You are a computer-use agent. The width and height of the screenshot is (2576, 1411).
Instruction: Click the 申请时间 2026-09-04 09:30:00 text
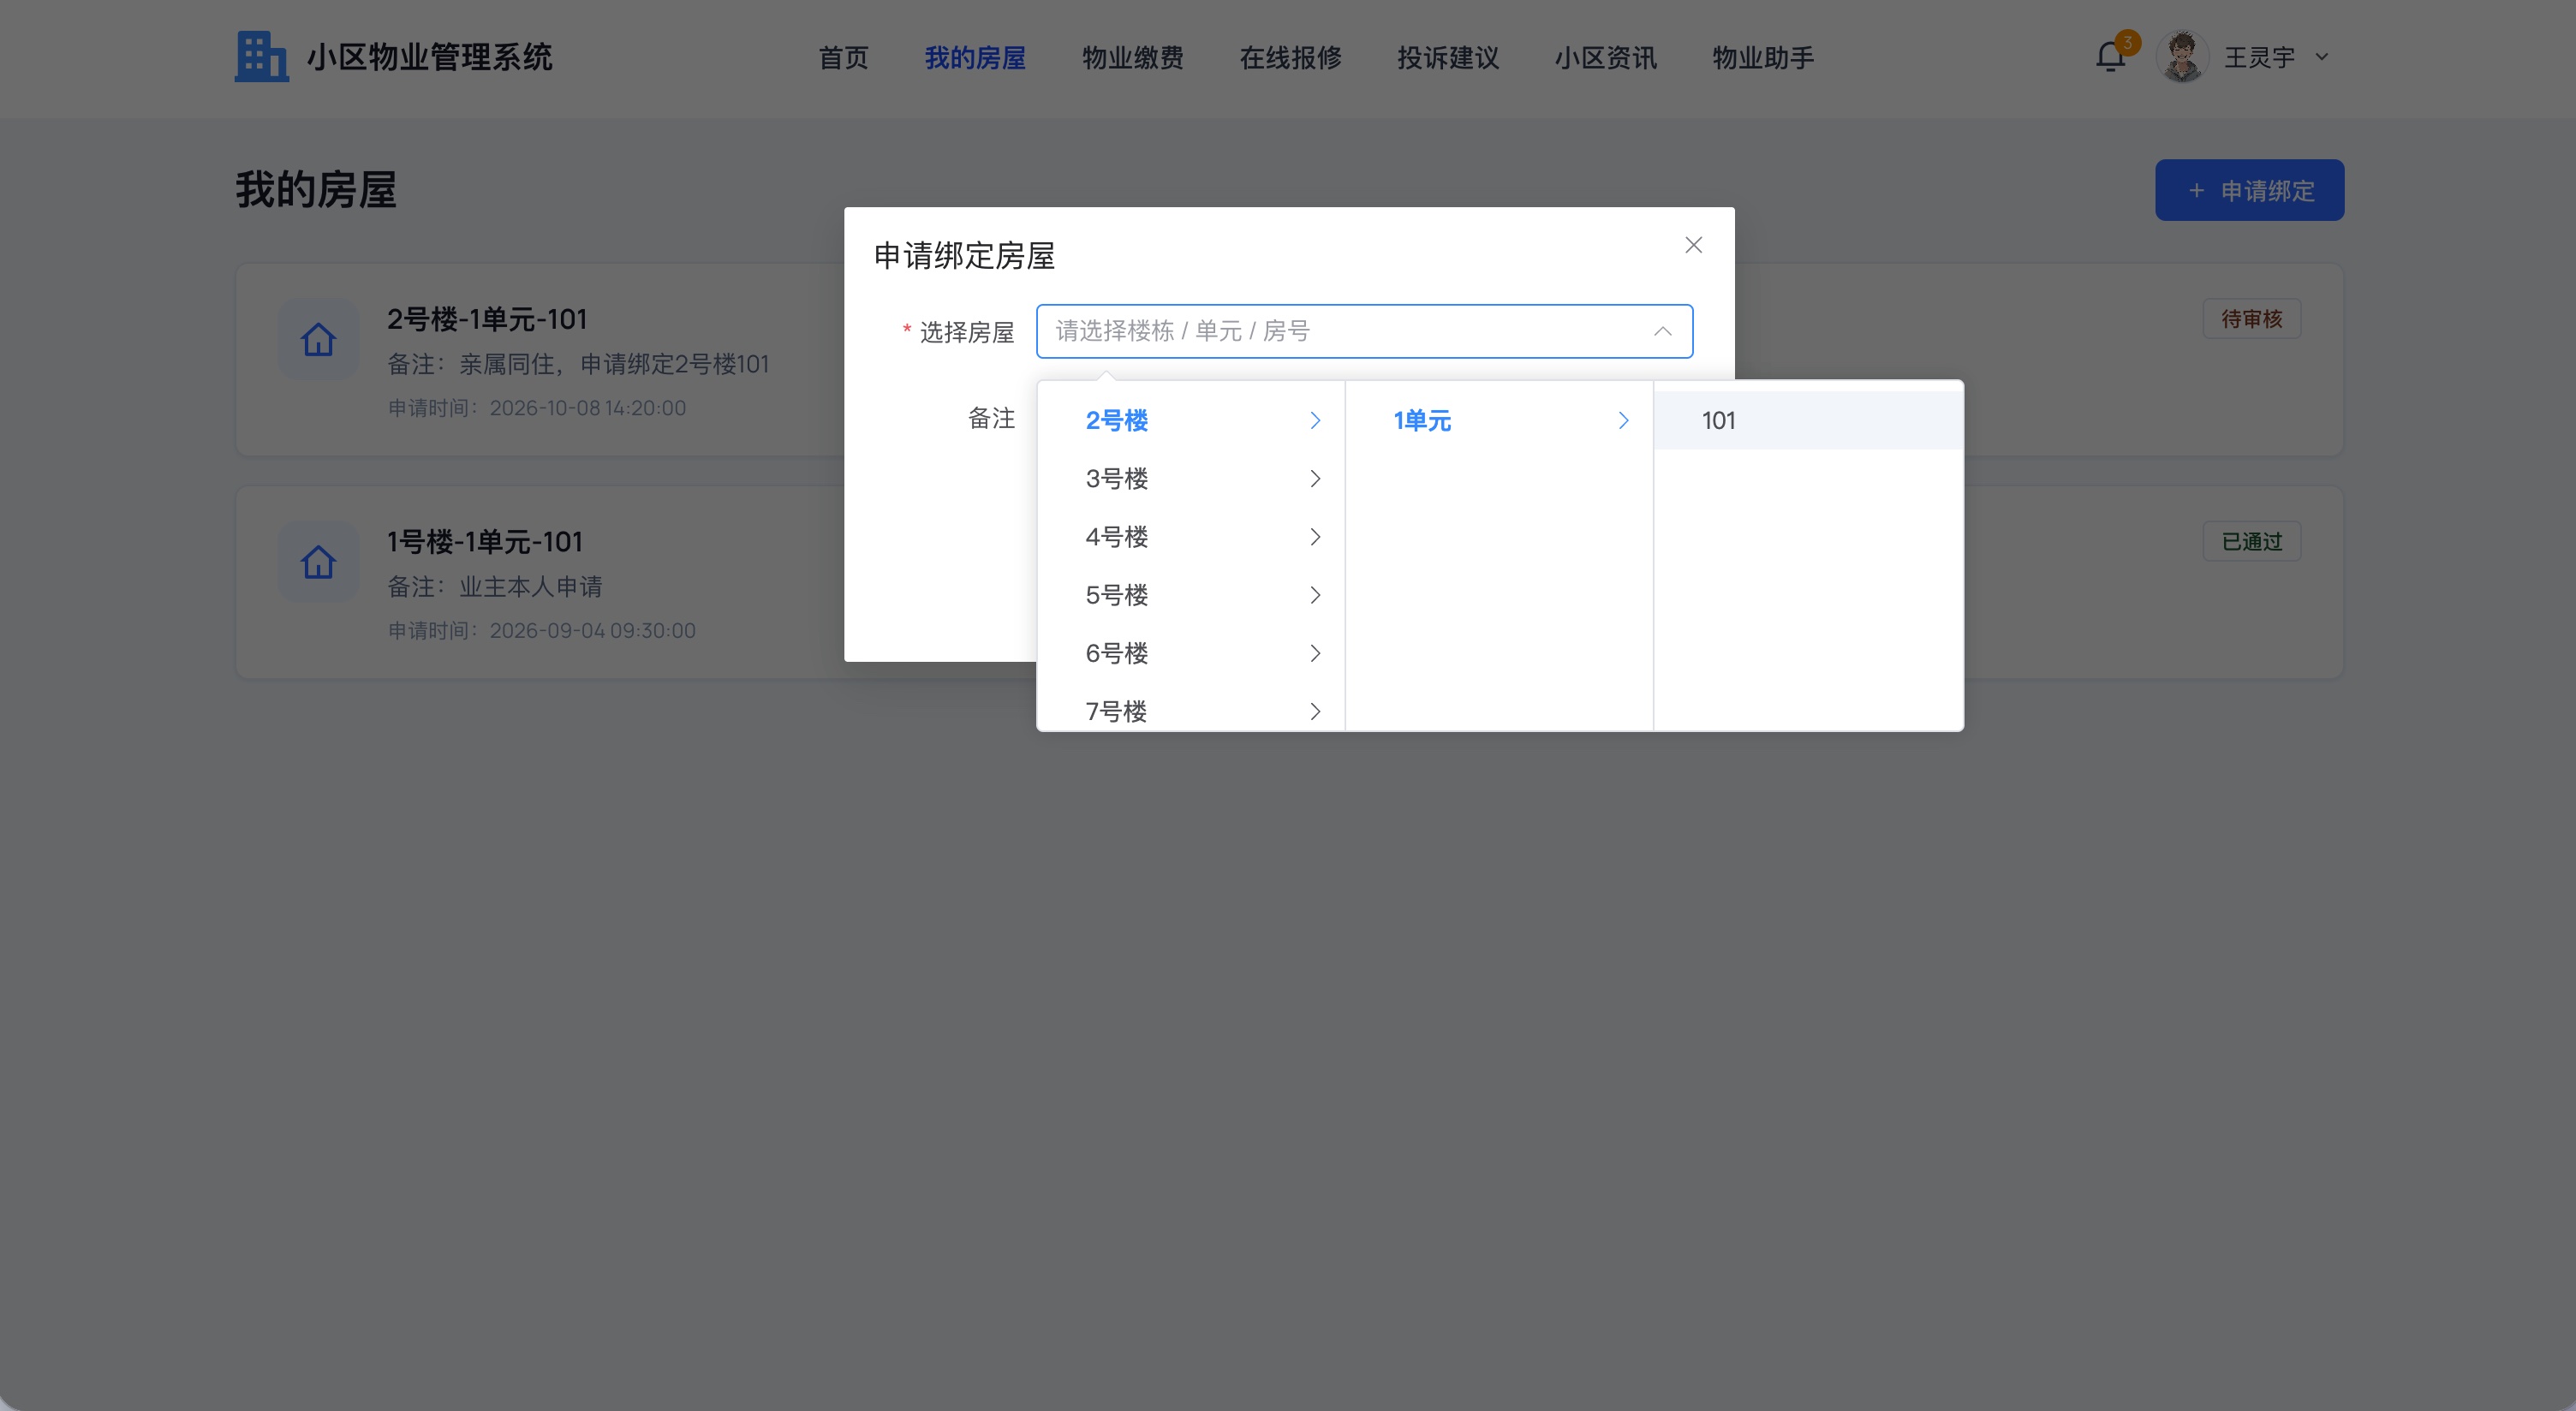click(541, 630)
